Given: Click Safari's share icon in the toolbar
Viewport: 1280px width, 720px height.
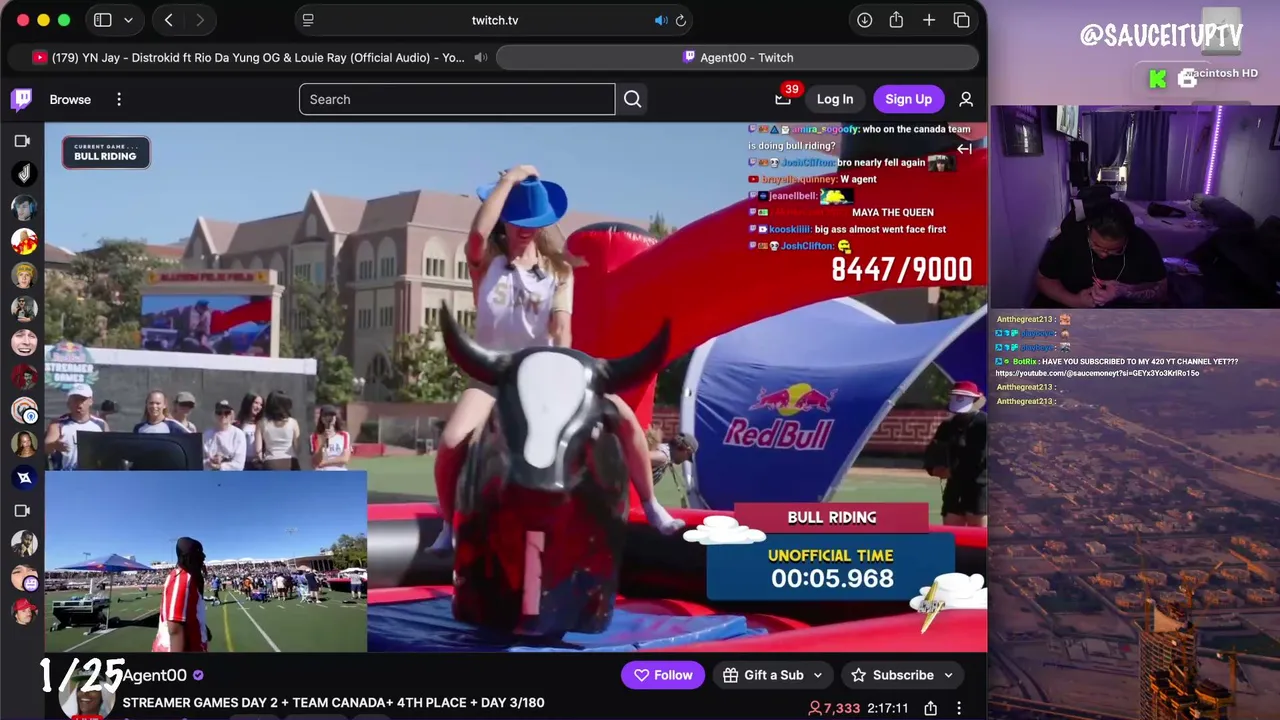Looking at the screenshot, I should click(x=896, y=20).
